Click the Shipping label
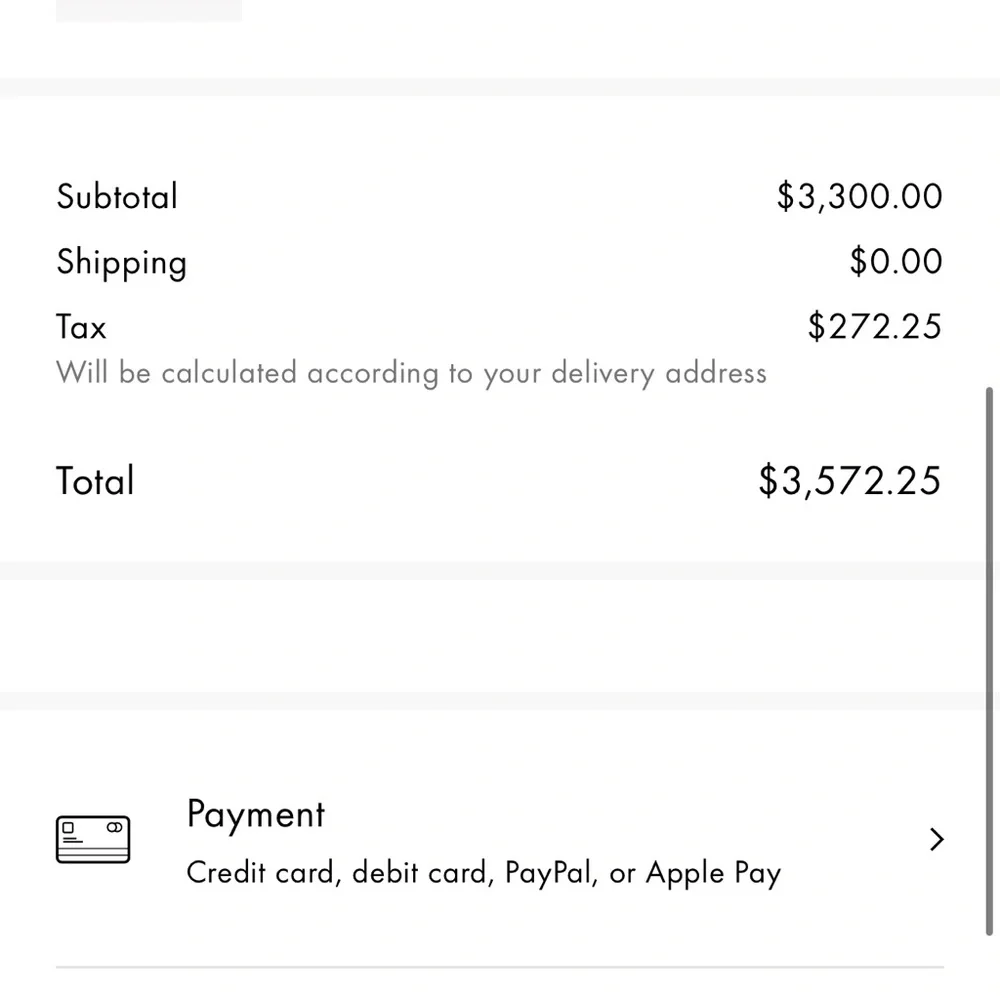The height and width of the screenshot is (1000, 1000). pos(121,262)
